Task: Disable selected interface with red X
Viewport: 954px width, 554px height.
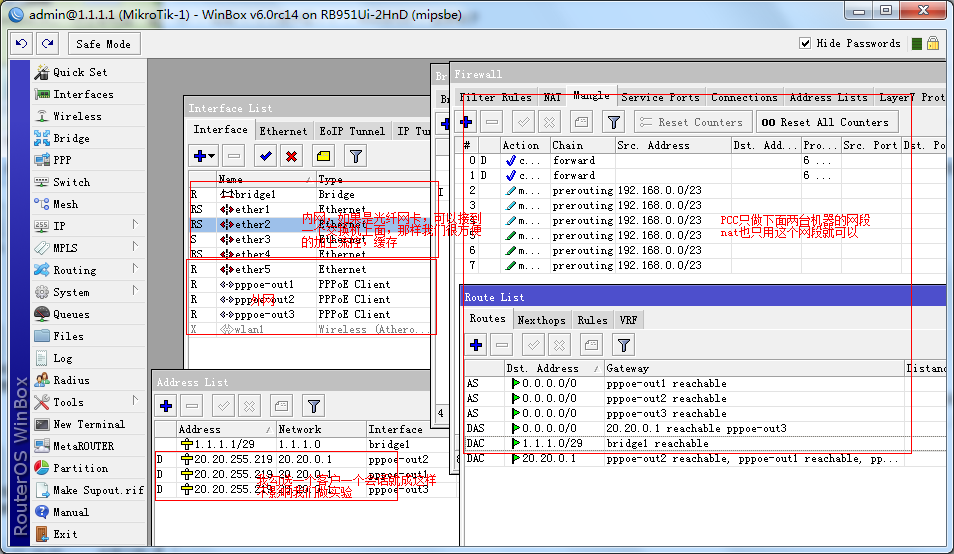Action: click(291, 156)
